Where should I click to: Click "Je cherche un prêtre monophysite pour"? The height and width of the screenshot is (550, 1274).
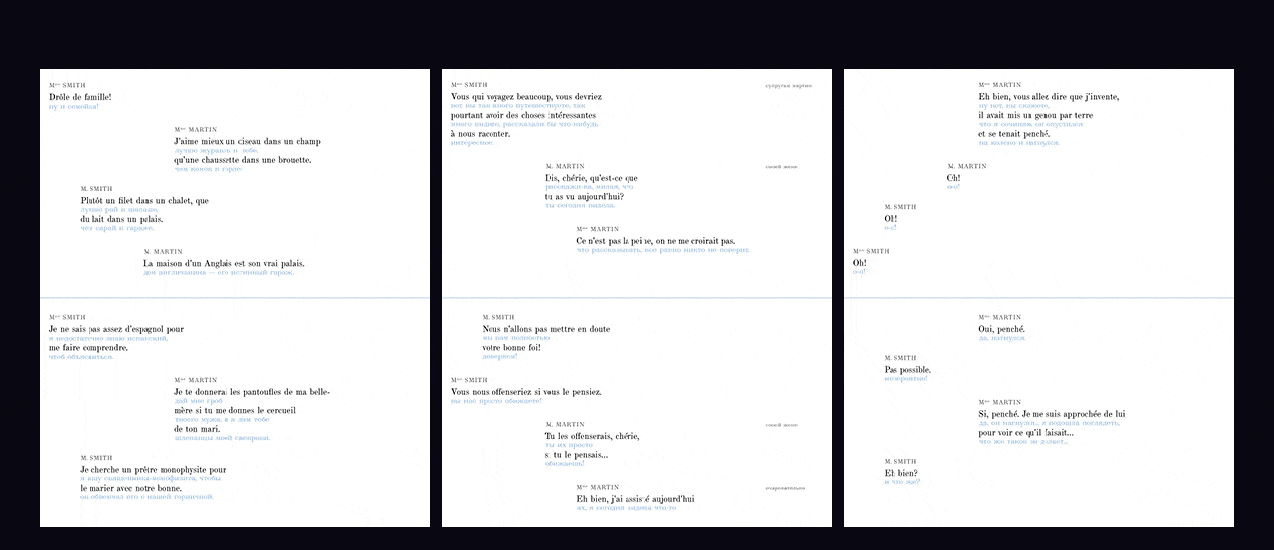[153, 469]
